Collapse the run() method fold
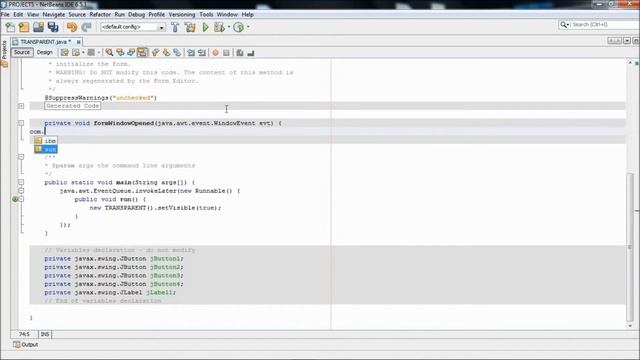This screenshot has width=640, height=360. point(21,199)
